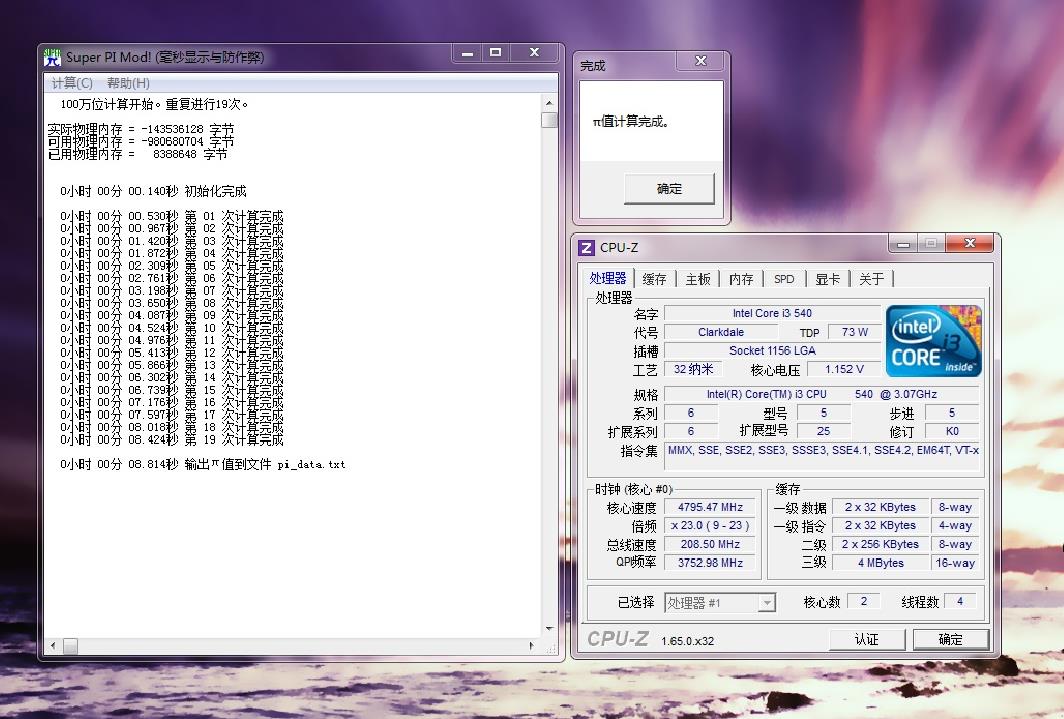Close the CPU-Z window
Screen dimensions: 1064x719
point(970,243)
